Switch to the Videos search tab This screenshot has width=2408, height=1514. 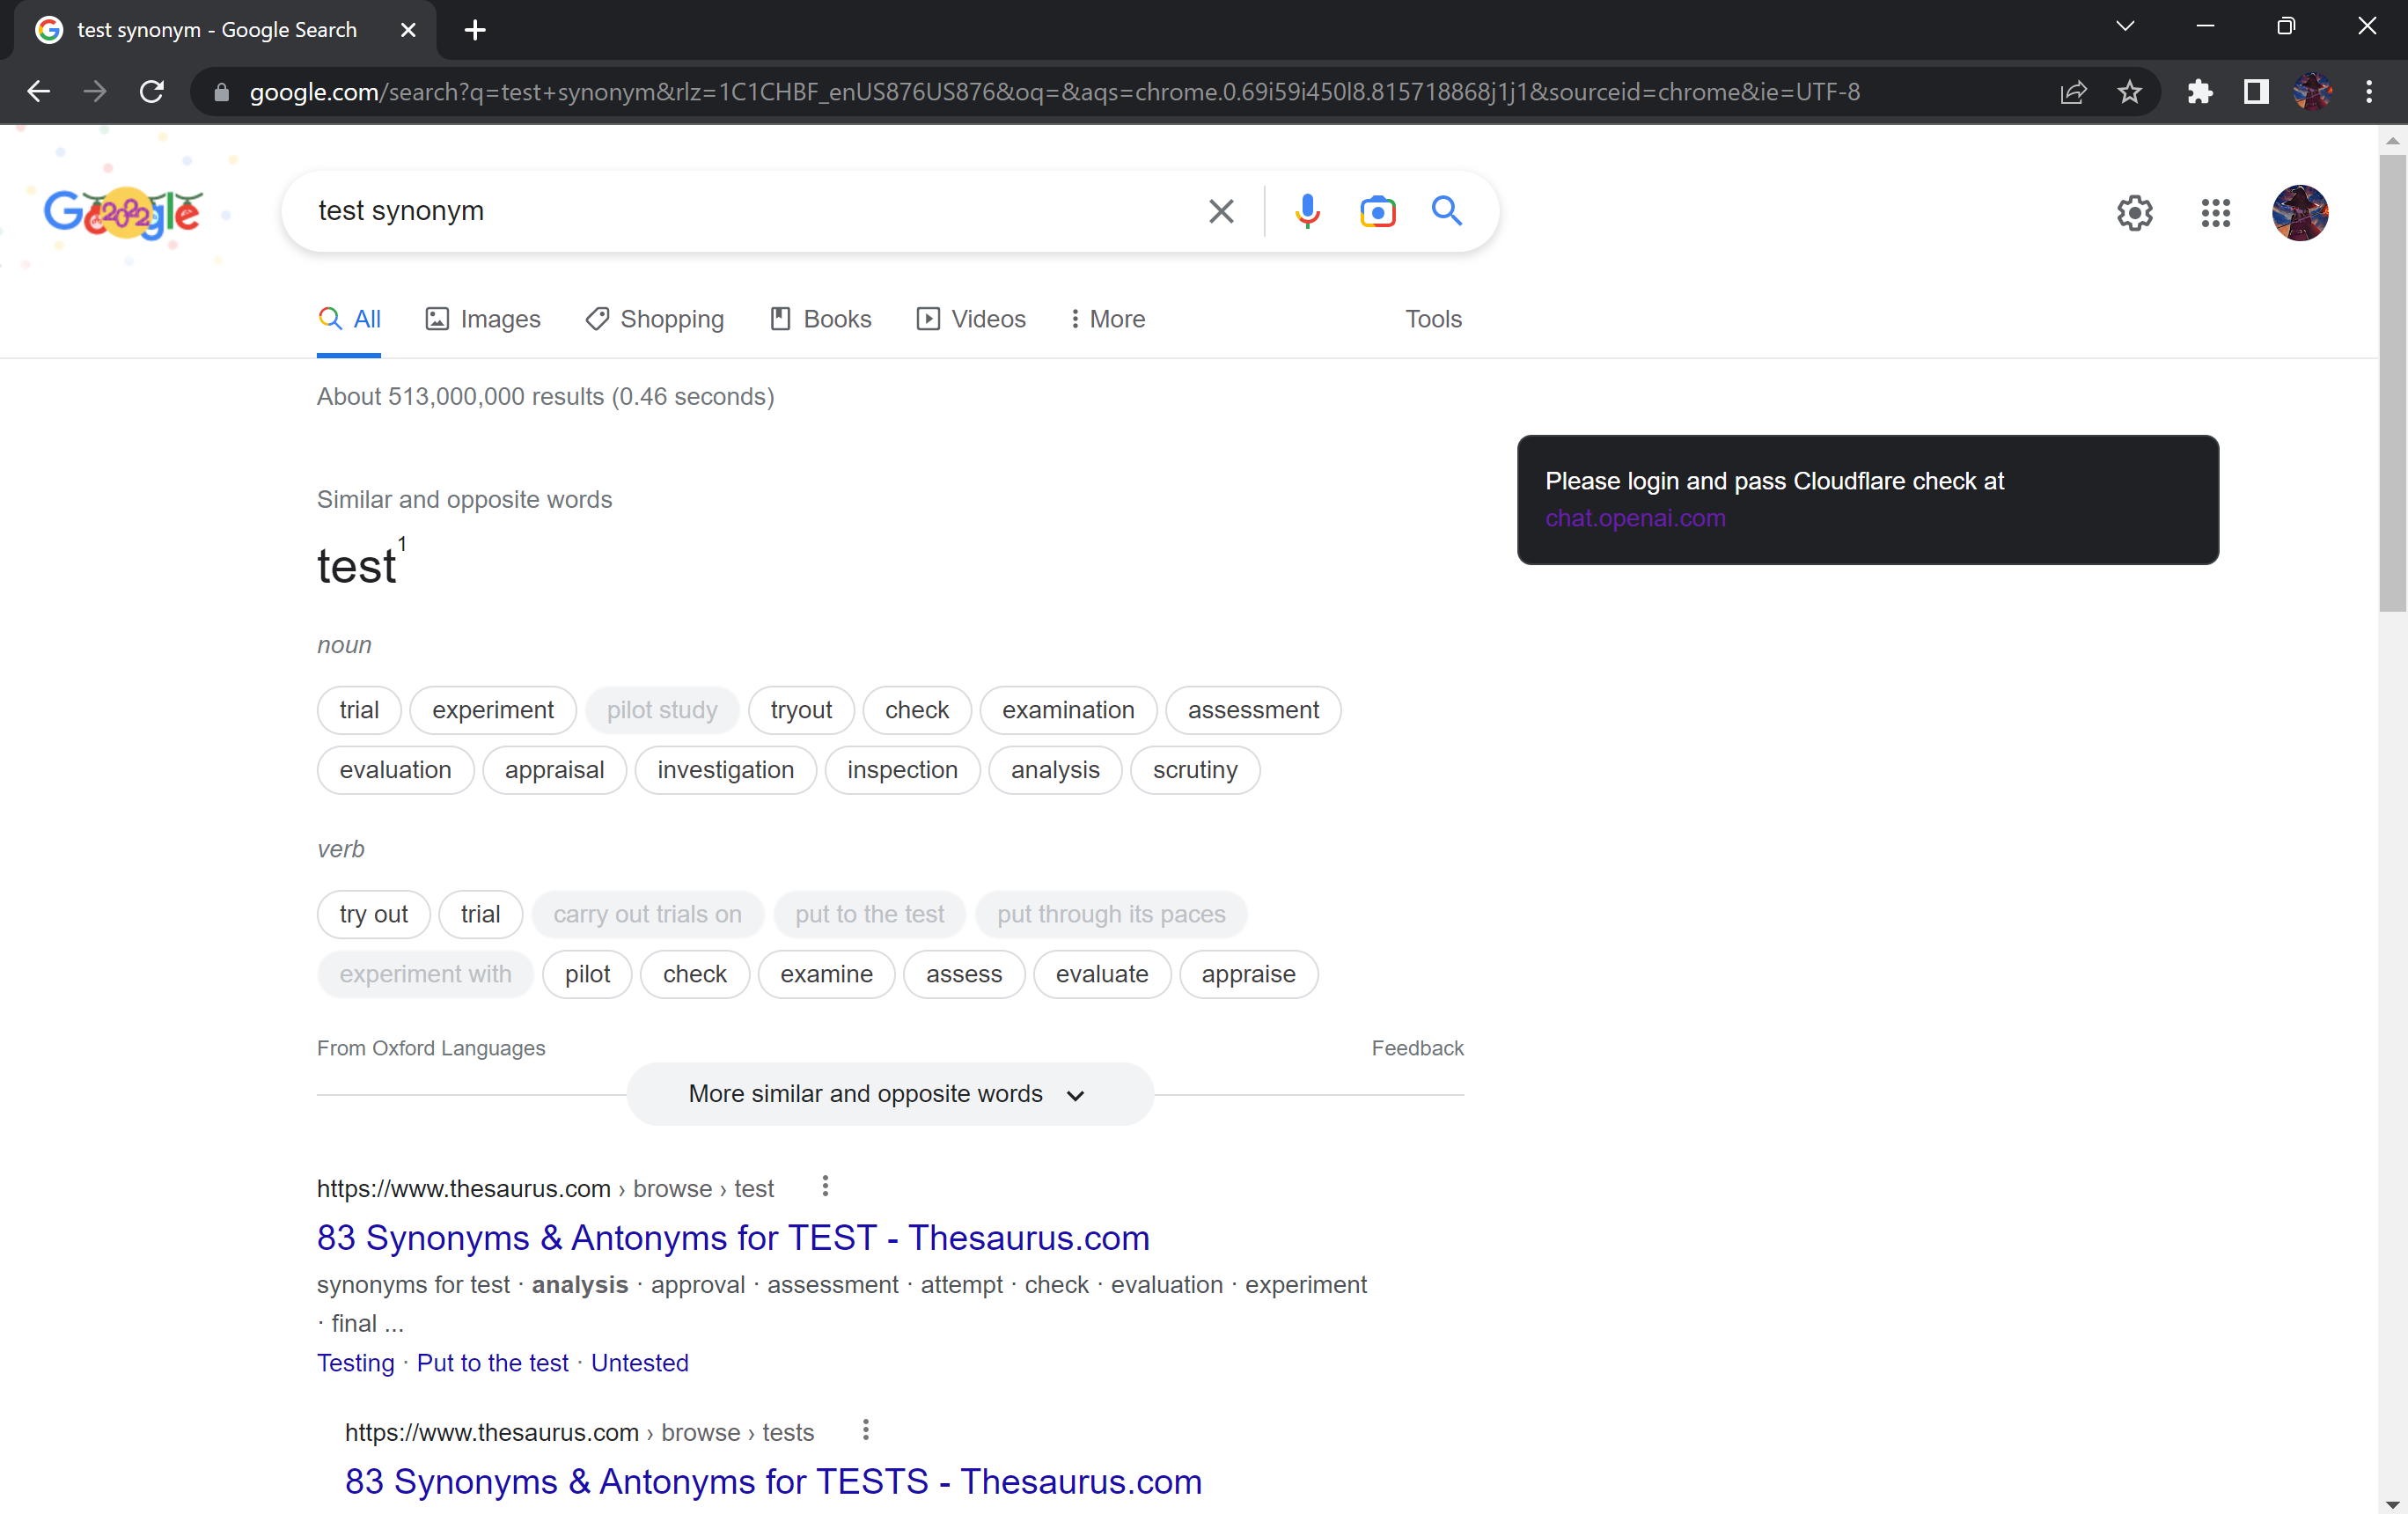pyautogui.click(x=969, y=319)
